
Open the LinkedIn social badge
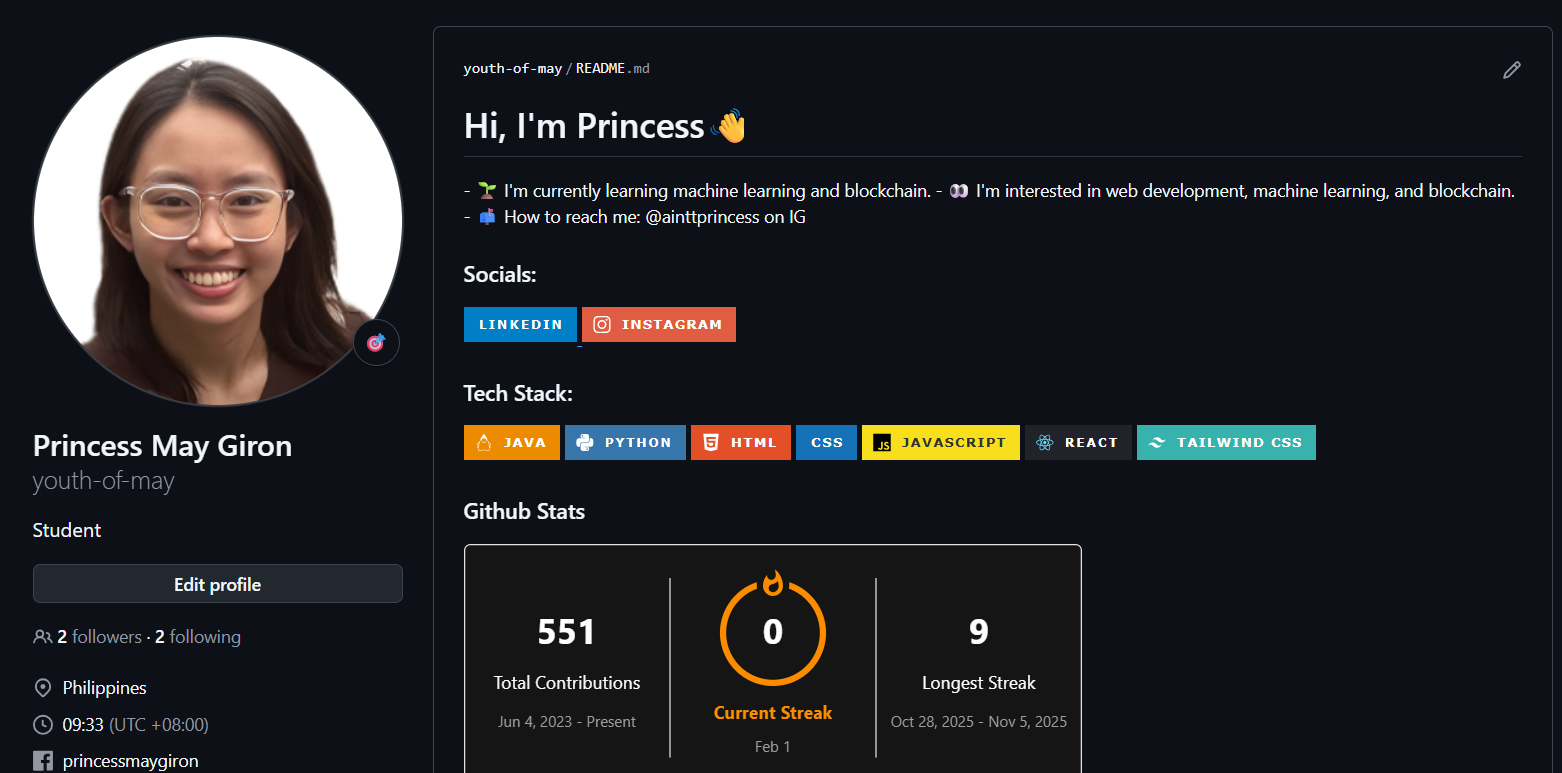(520, 325)
